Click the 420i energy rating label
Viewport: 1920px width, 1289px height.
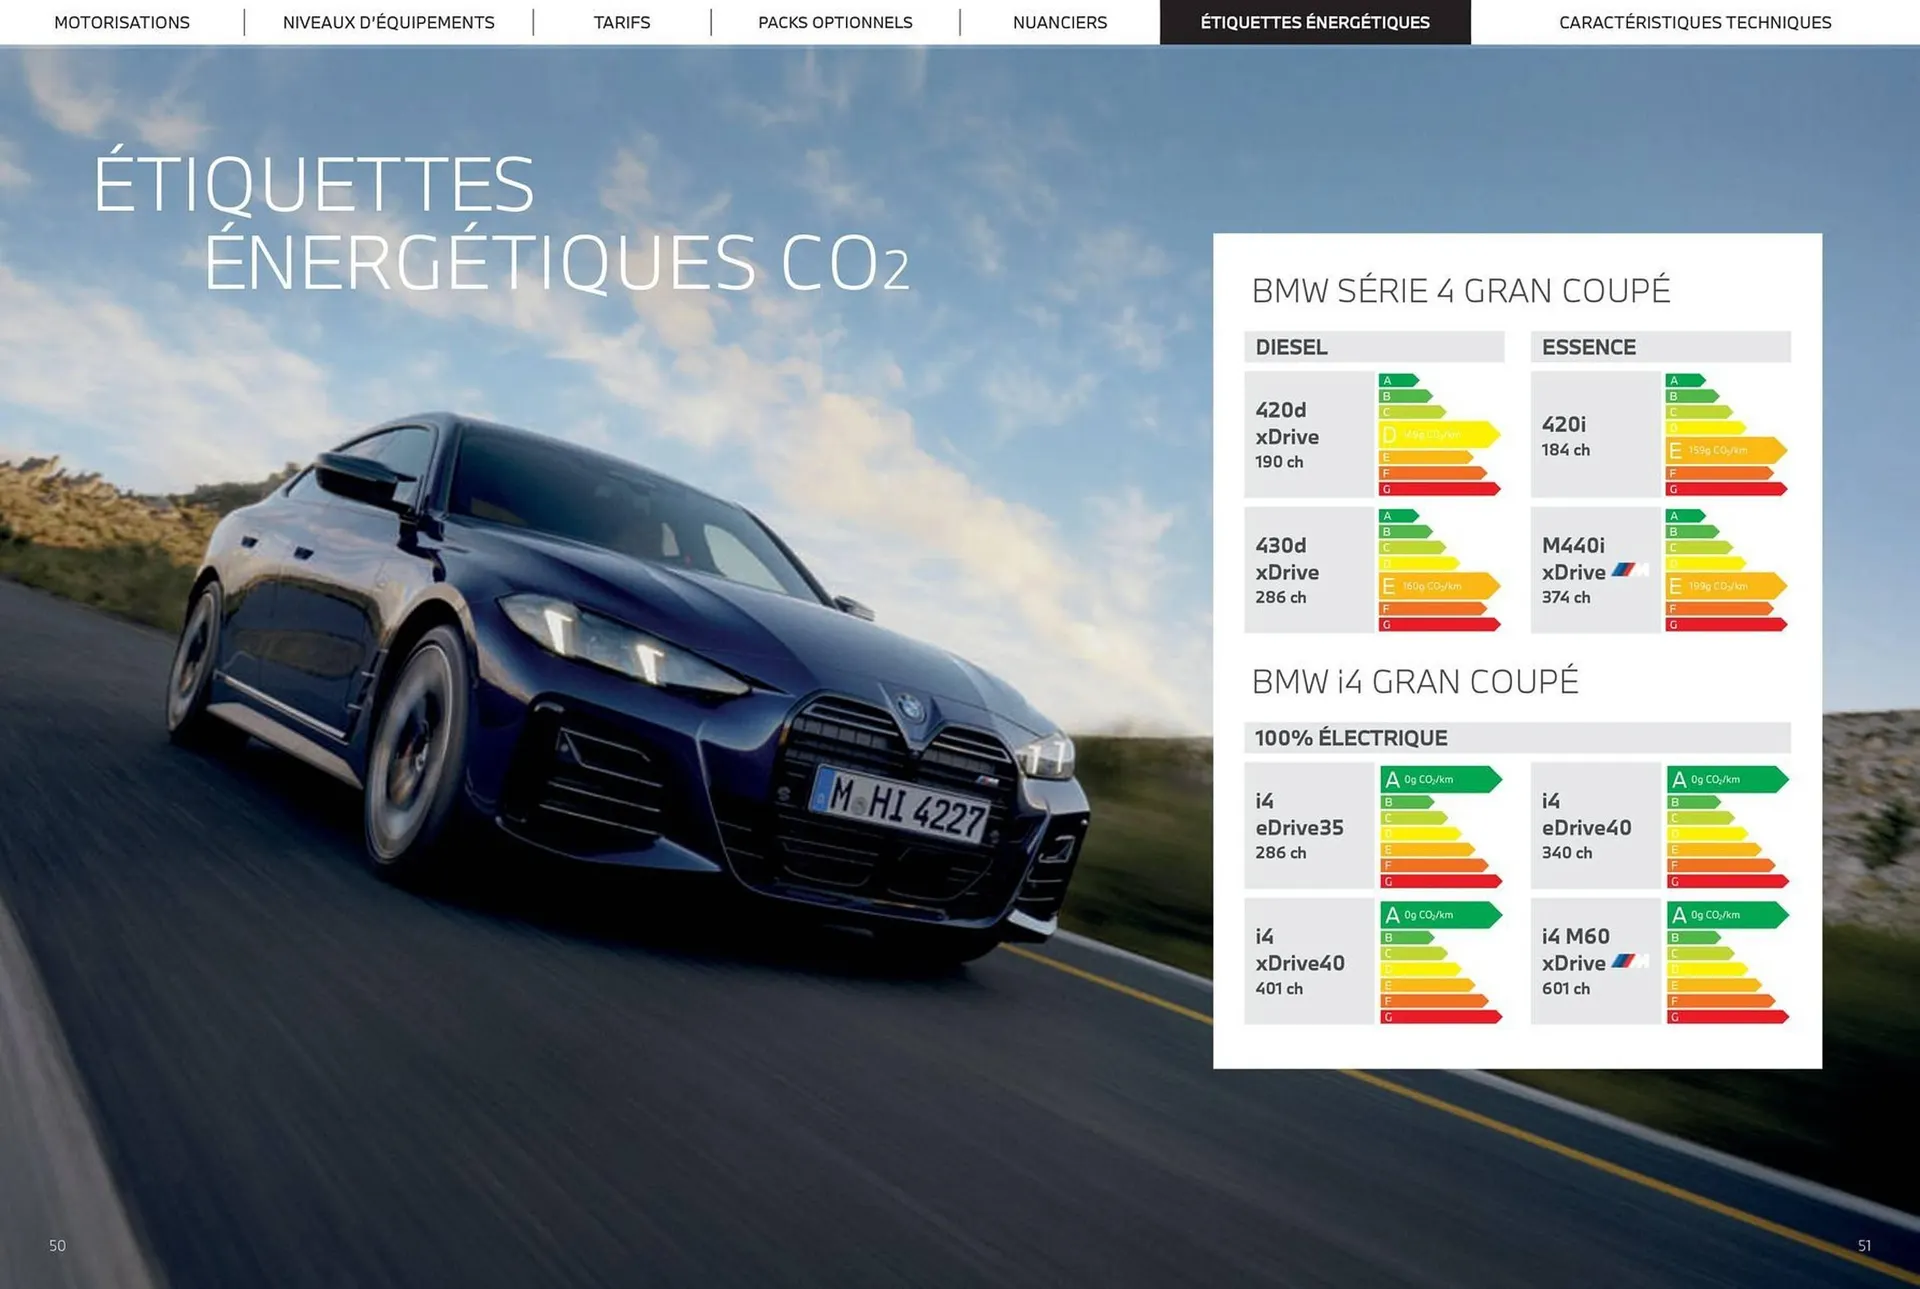(x=1725, y=434)
